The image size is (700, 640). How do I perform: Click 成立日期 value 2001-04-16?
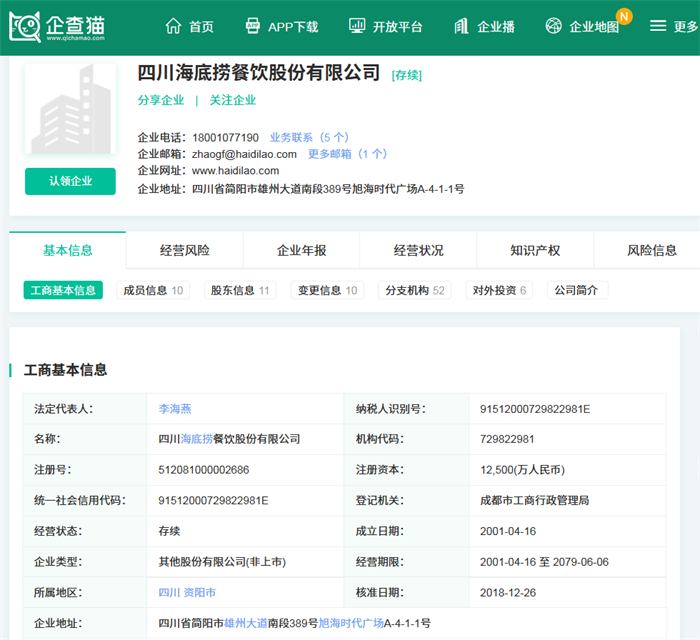pos(508,531)
